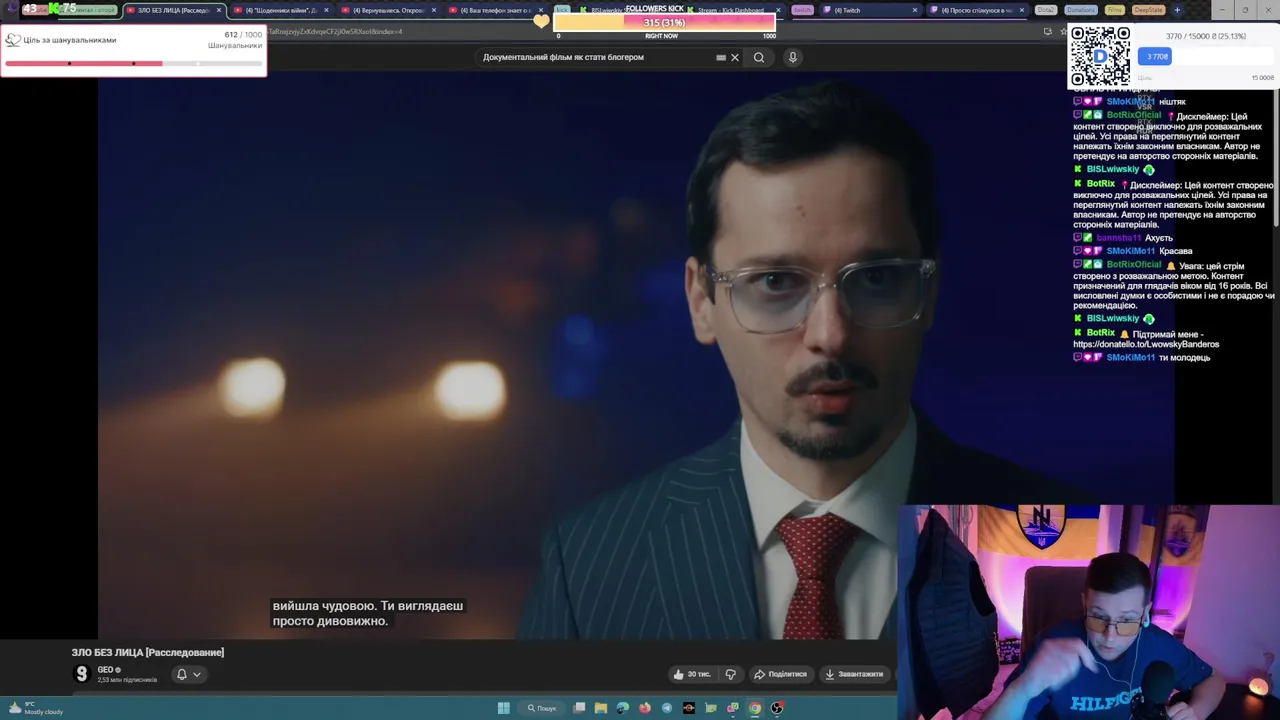Switch to the (4) Twitch browser tab
Viewport: 1280px width, 720px height.
(868, 10)
